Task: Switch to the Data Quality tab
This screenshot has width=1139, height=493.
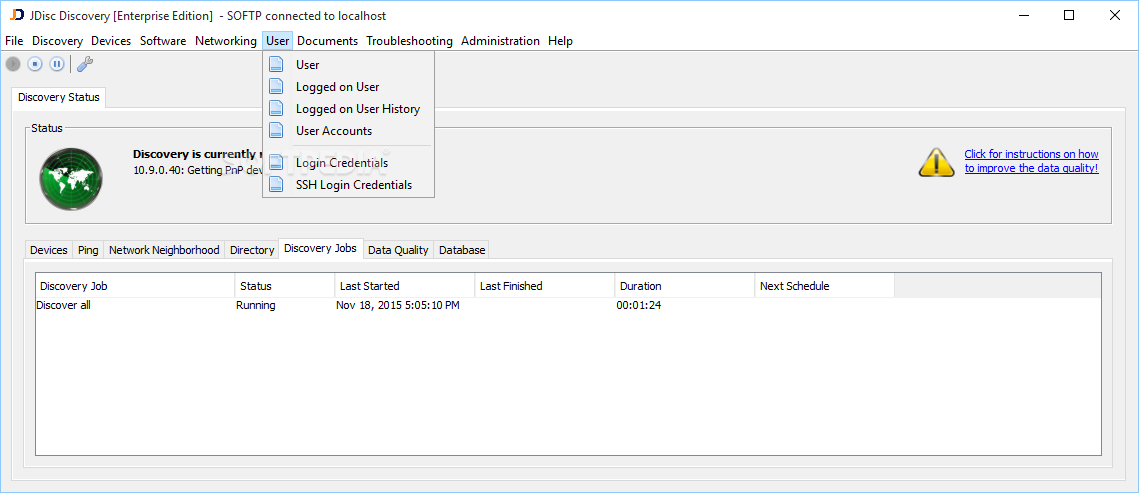Action: coord(398,250)
